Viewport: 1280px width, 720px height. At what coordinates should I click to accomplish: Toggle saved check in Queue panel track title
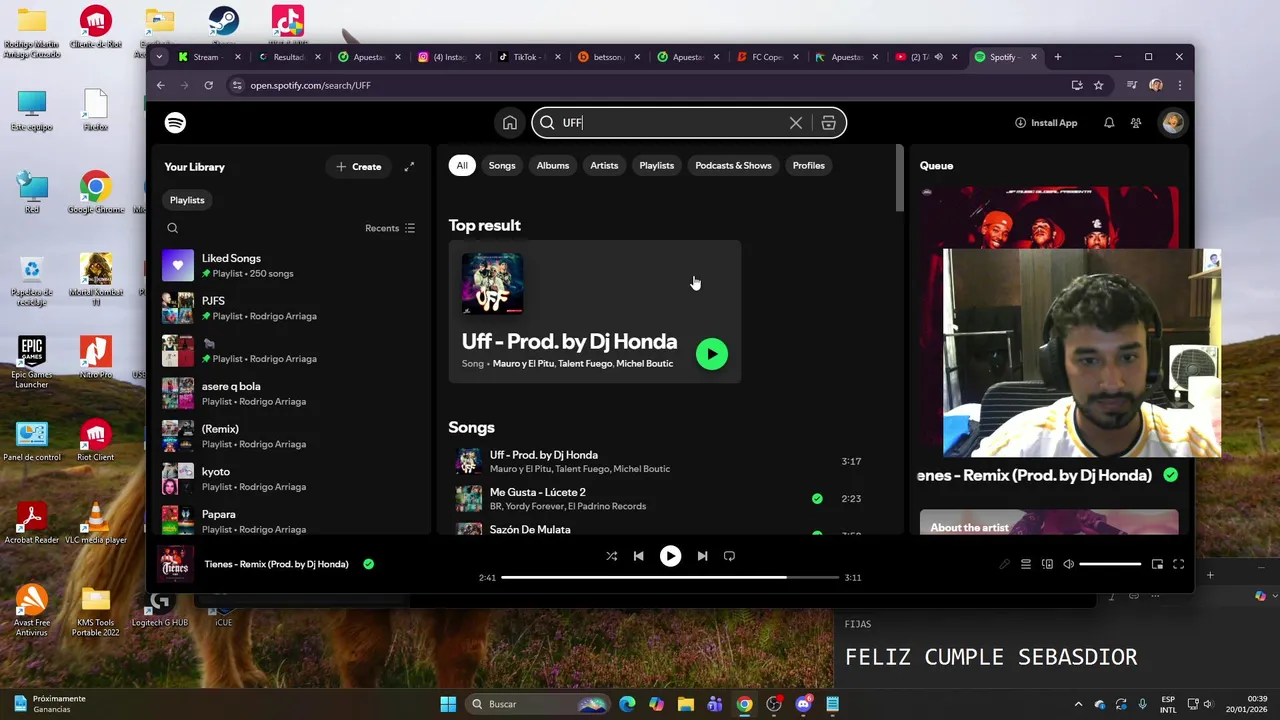tap(1170, 475)
